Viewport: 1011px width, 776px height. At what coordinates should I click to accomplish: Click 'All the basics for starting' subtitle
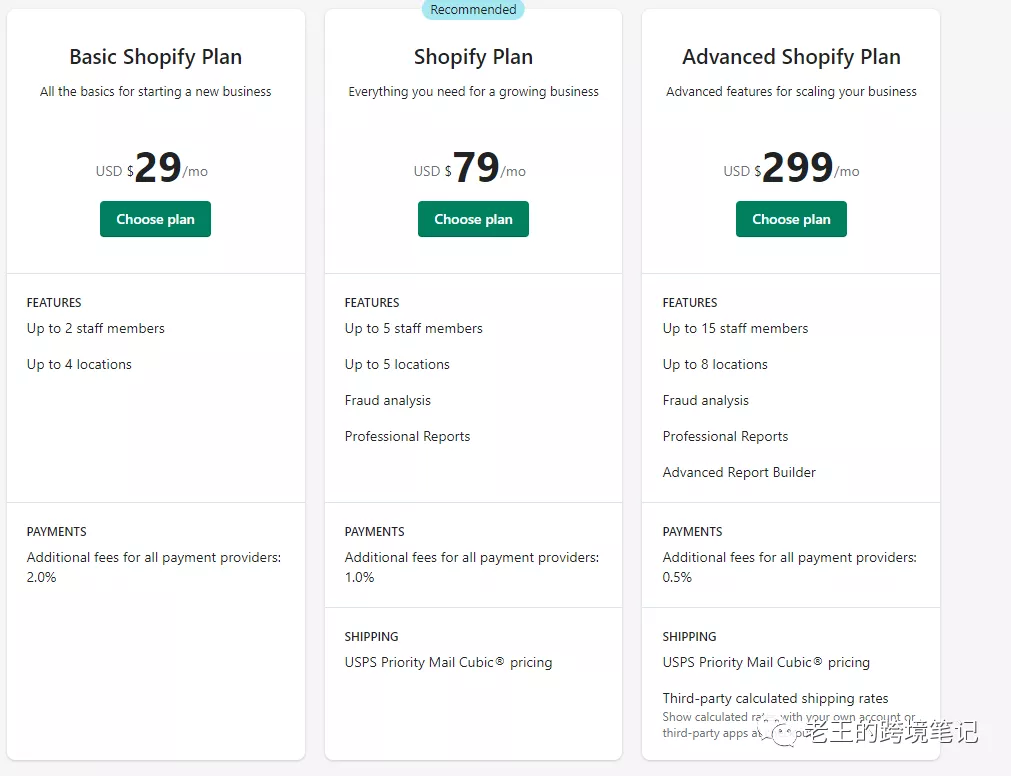(155, 91)
